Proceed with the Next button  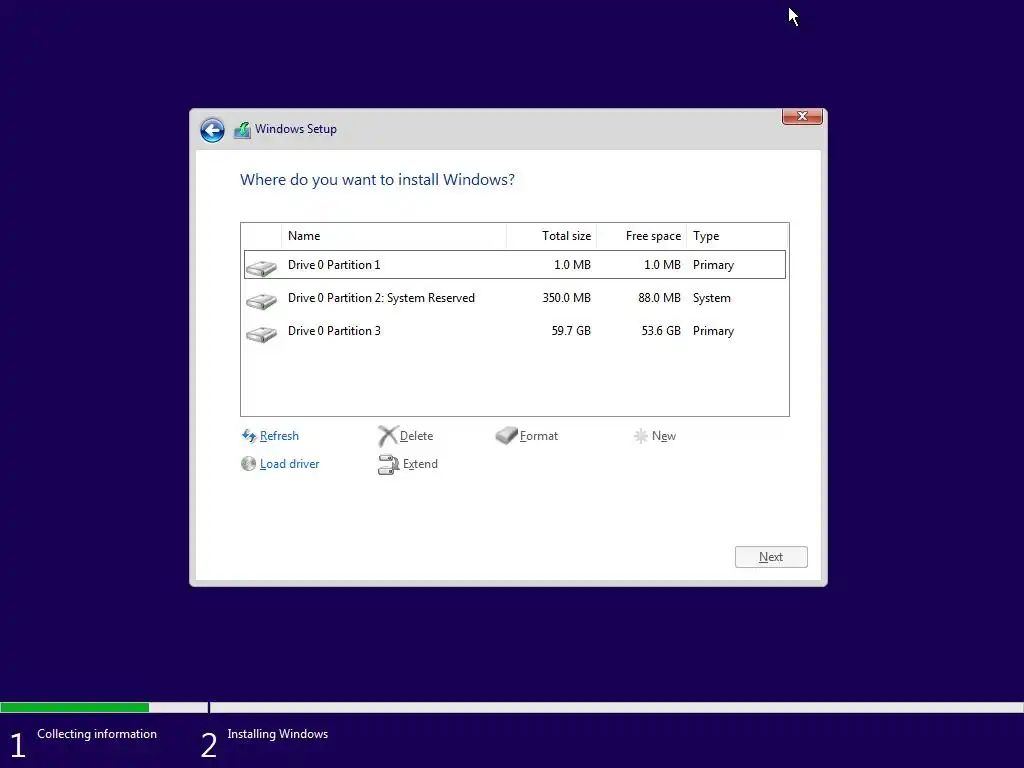click(771, 557)
